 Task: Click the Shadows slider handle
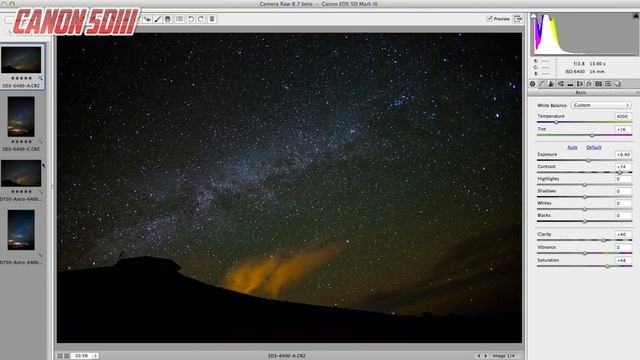(x=584, y=197)
